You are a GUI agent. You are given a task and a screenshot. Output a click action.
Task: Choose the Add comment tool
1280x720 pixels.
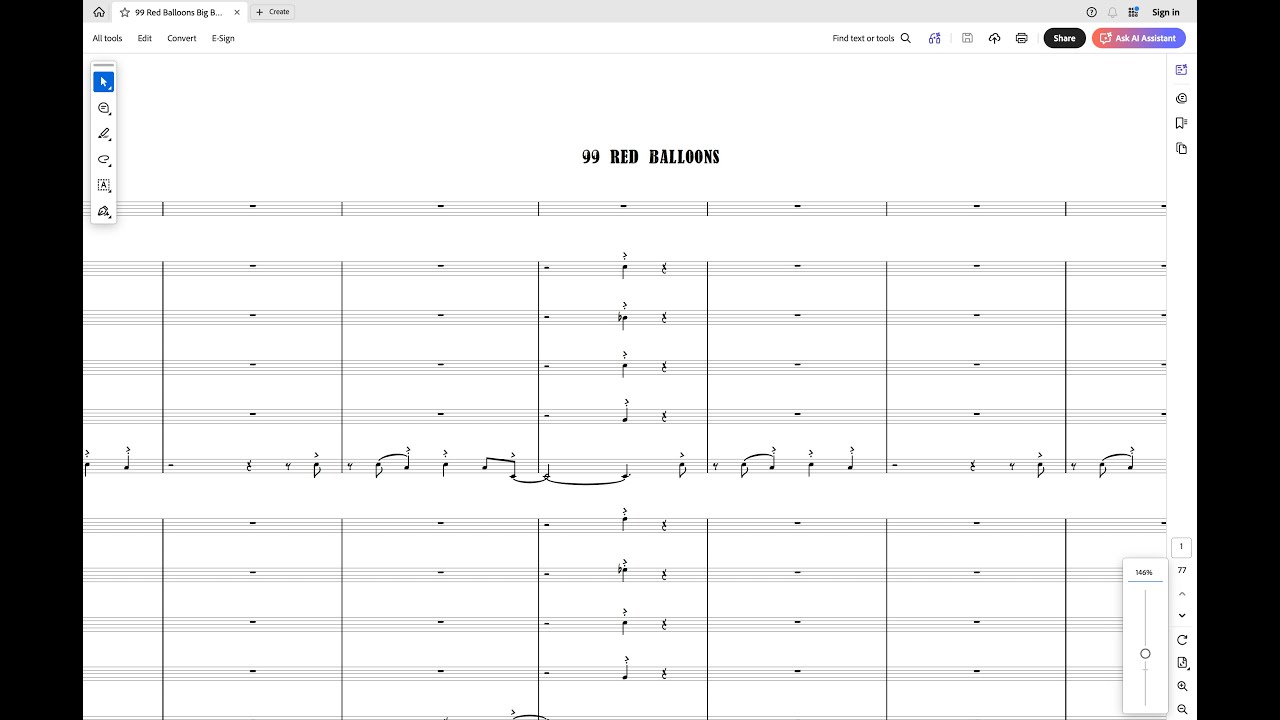coord(103,108)
